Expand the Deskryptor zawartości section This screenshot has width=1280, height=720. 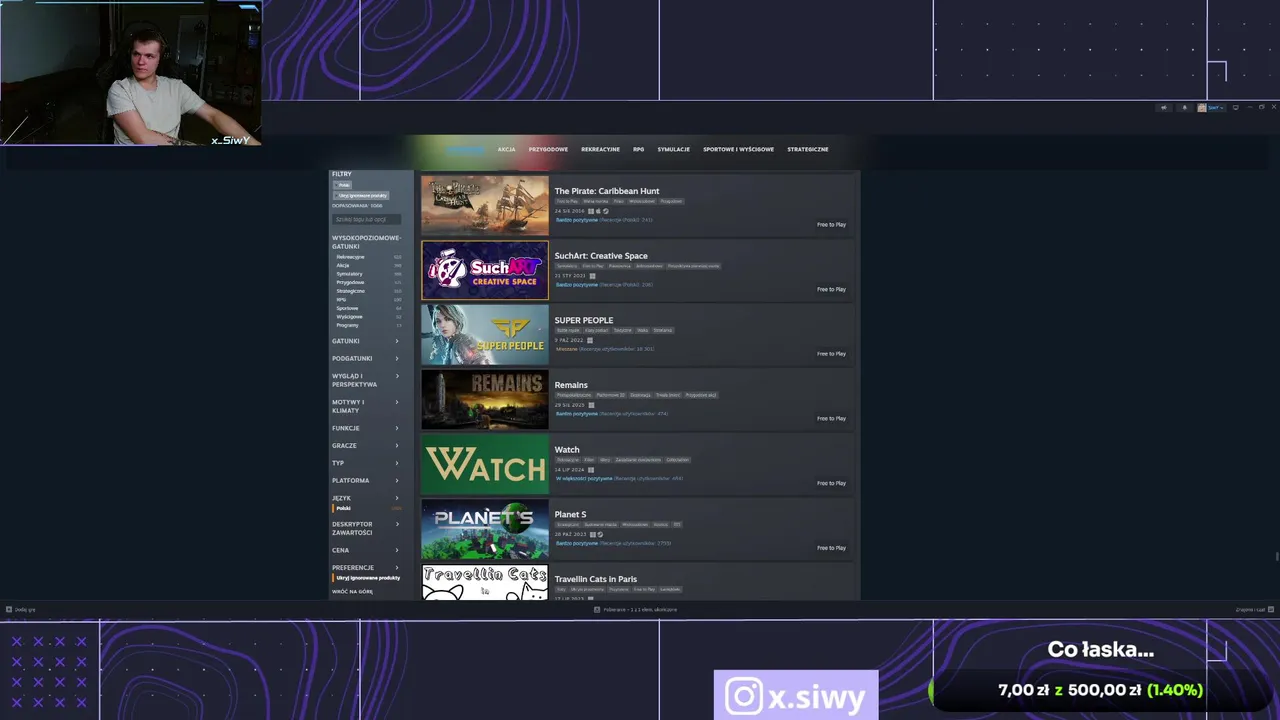pos(366,528)
